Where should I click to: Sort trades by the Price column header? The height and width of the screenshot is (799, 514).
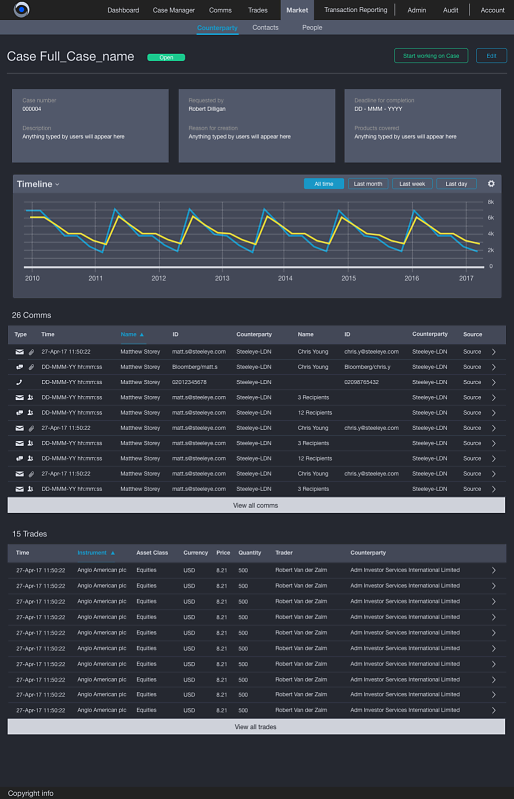223,553
